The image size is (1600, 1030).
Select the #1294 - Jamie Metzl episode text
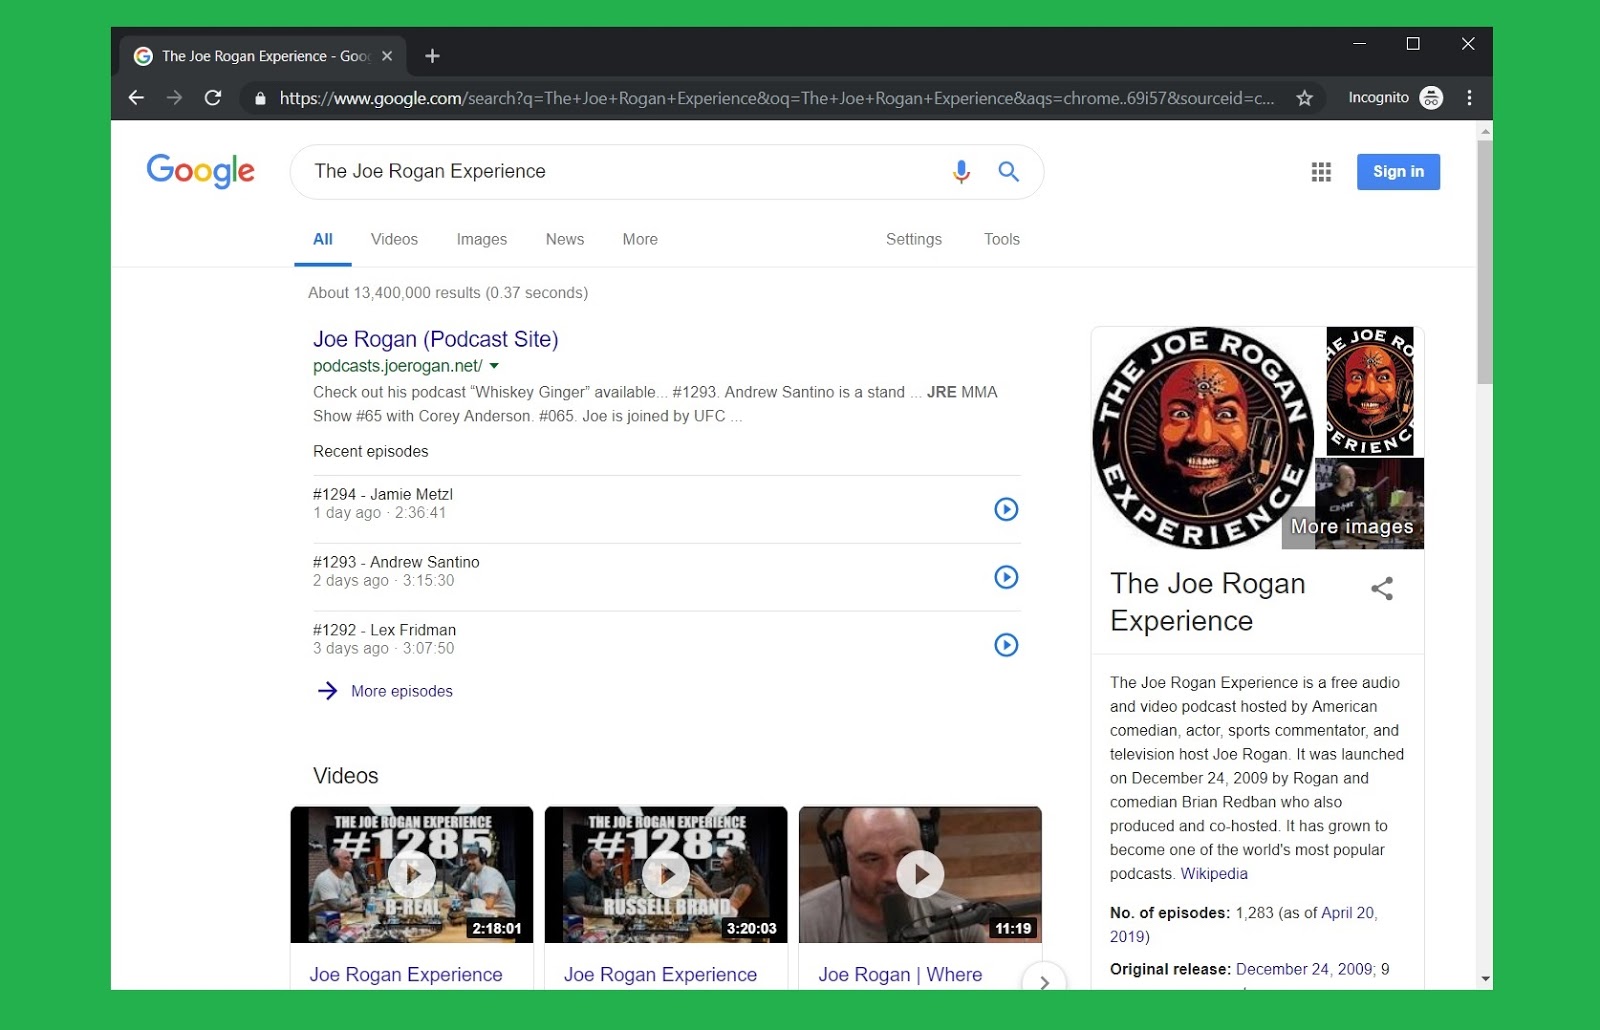(x=383, y=494)
